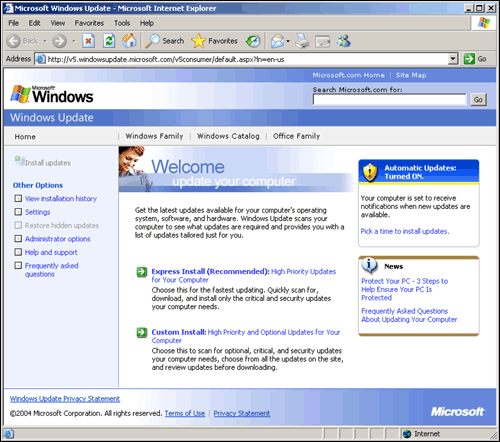Click the Print toolbar icon
This screenshot has width=500, height=442.
click(x=302, y=41)
